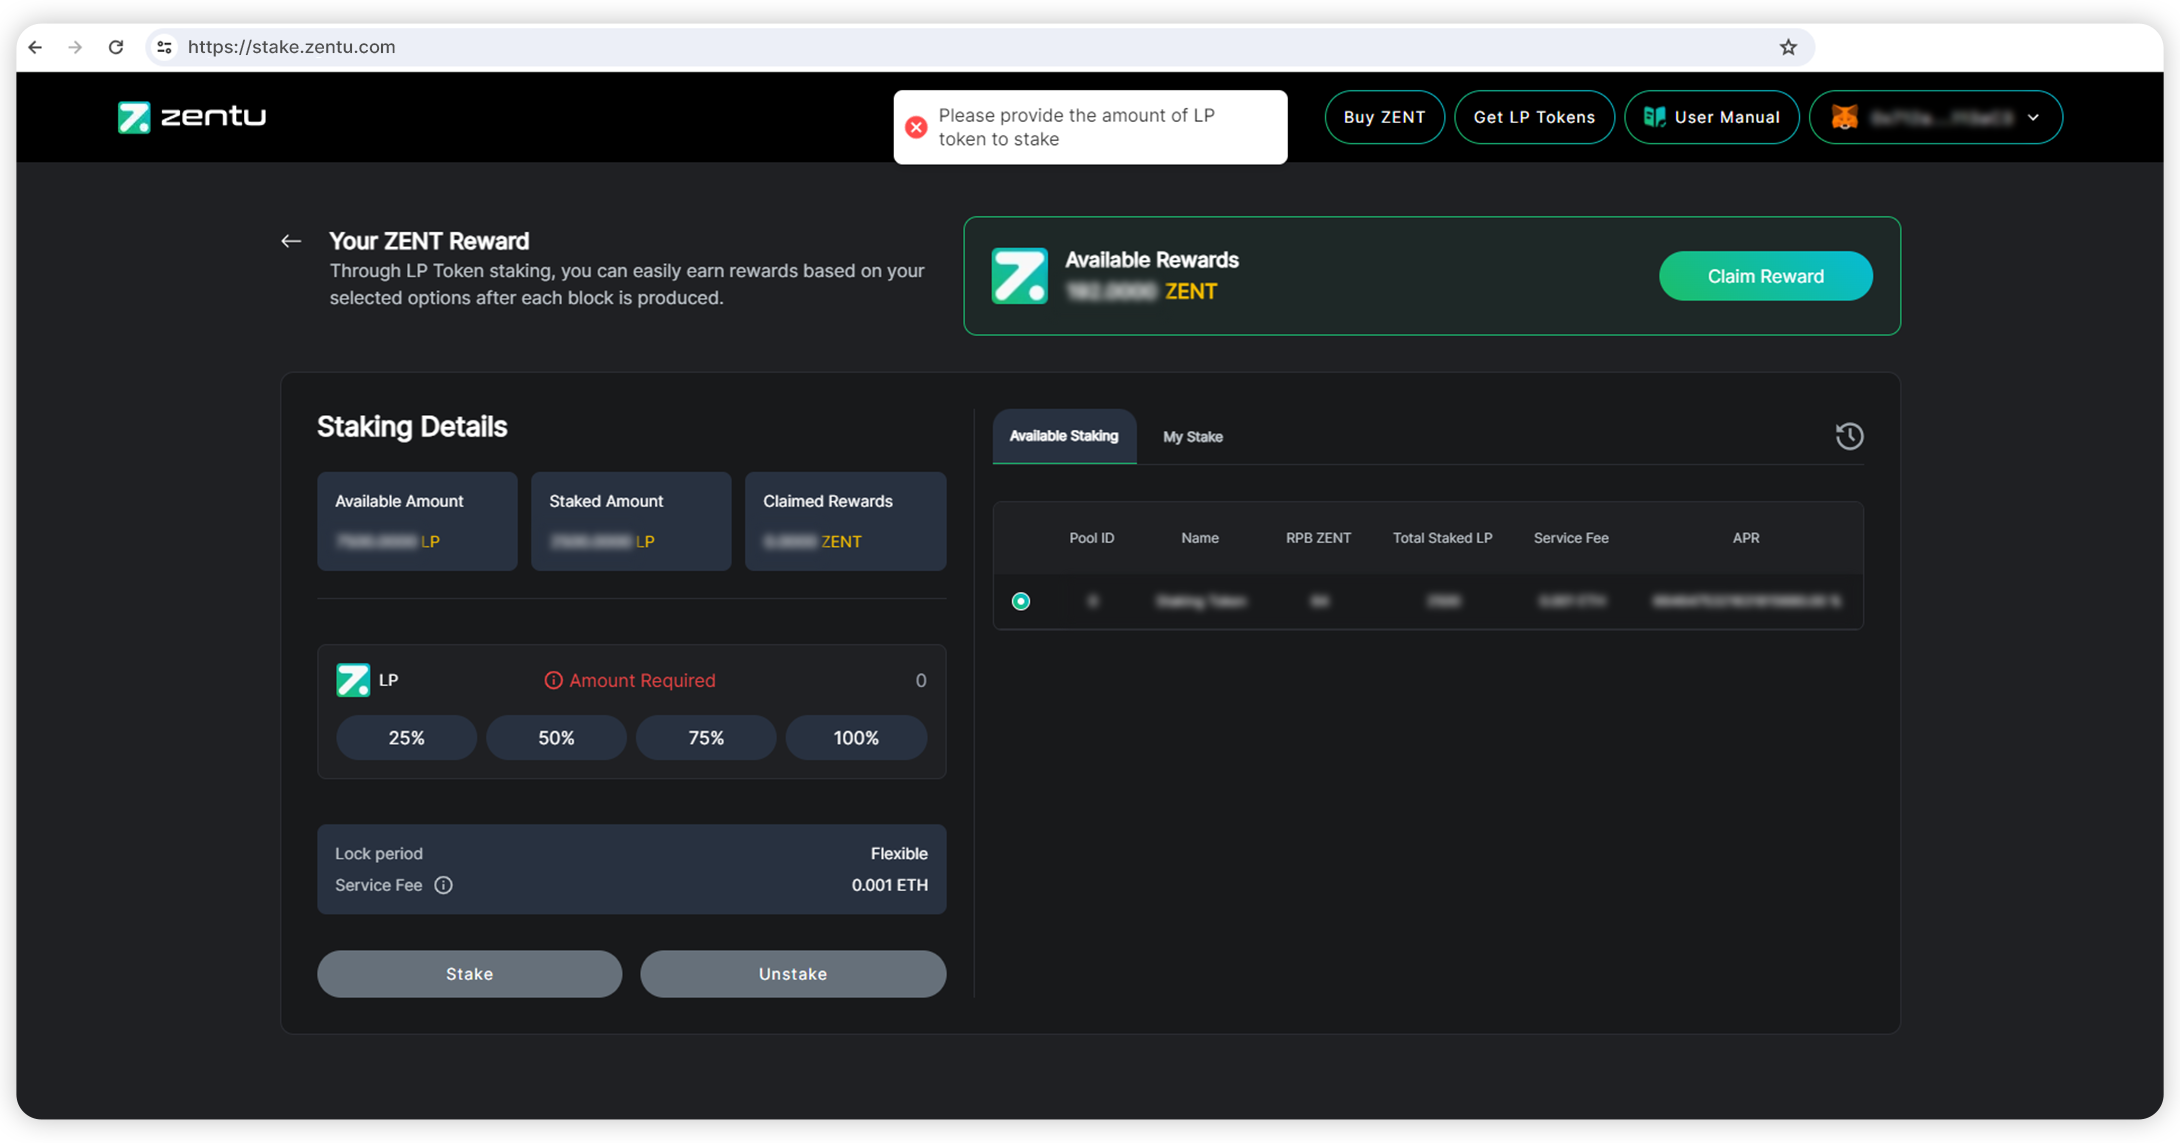Click the Stake button
The height and width of the screenshot is (1143, 2180).
pos(469,974)
